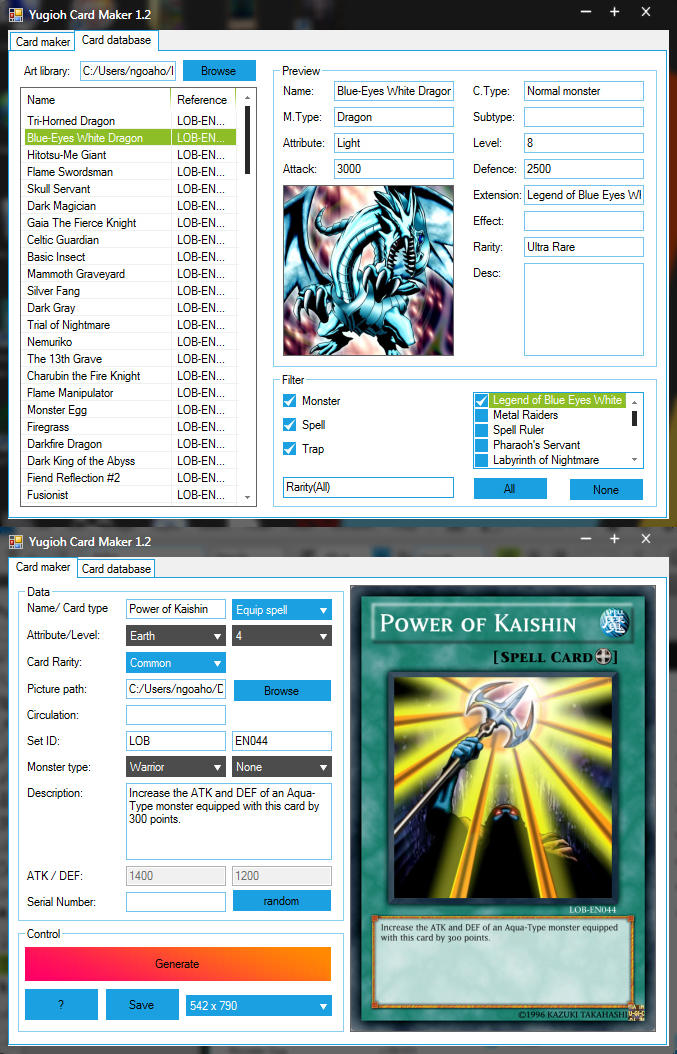This screenshot has height=1054, width=677.
Task: Click the Blue-Eyes White Dragon artwork thumbnail
Action: [368, 270]
